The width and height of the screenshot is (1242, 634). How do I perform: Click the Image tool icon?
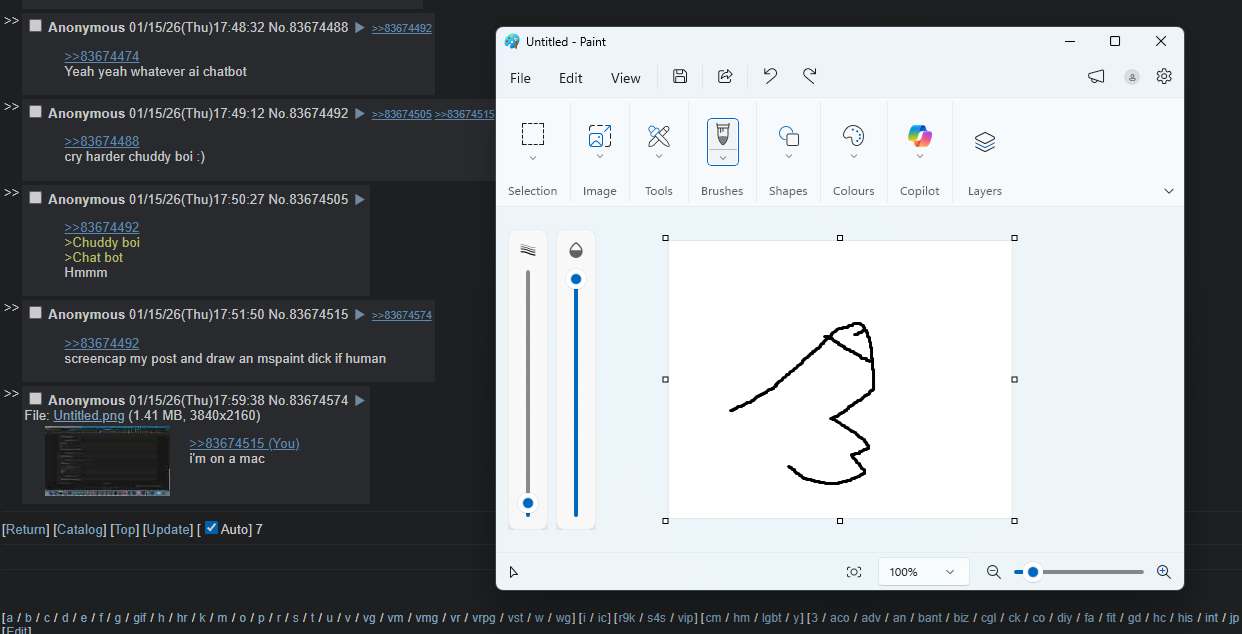click(x=600, y=136)
